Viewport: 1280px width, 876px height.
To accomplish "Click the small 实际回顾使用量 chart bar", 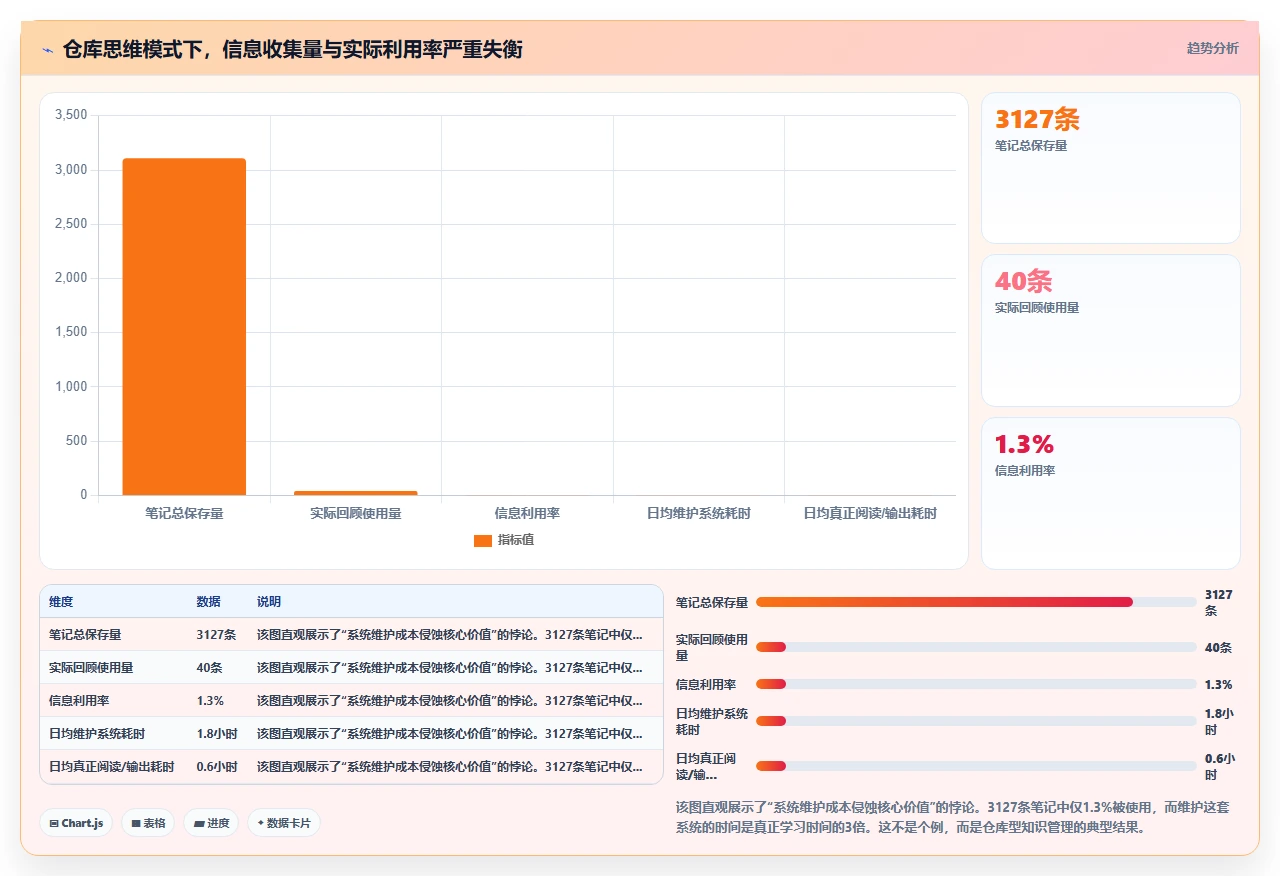I will click(355, 493).
